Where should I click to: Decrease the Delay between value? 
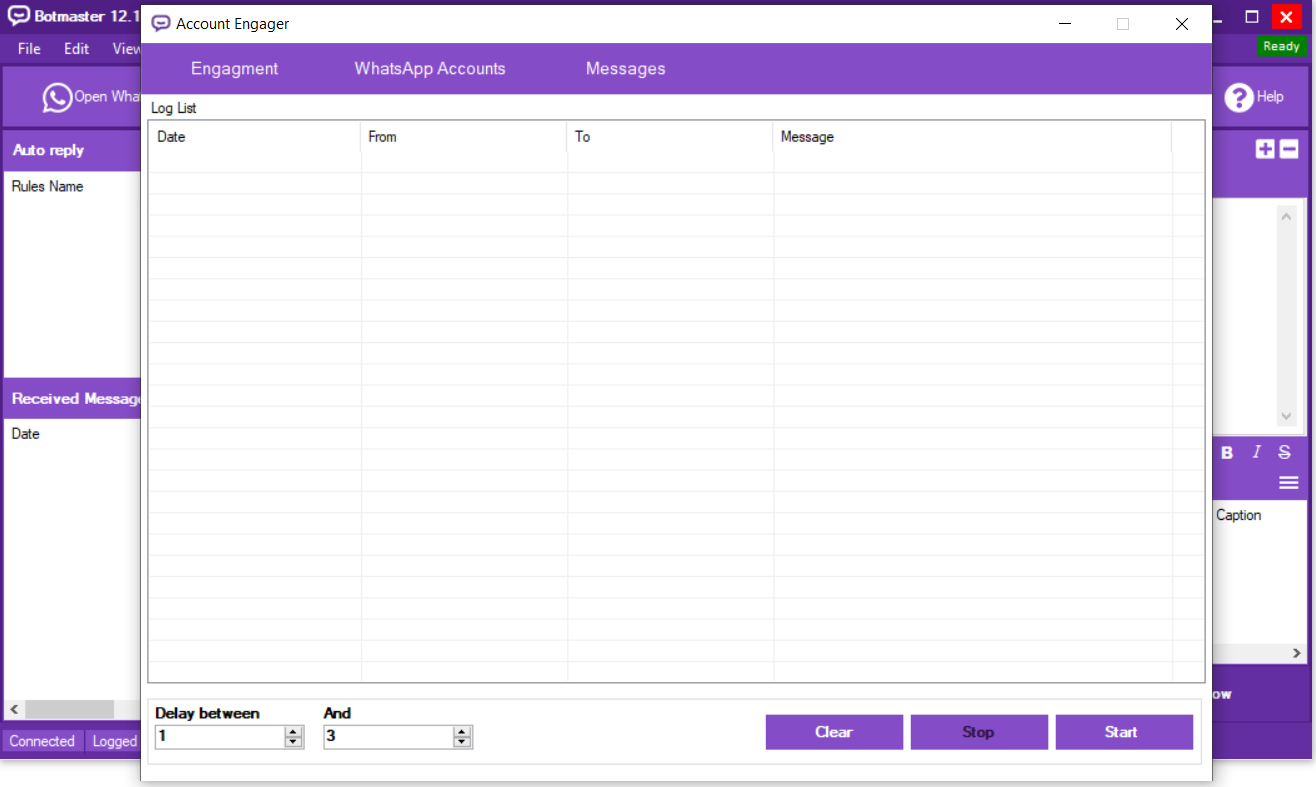pyautogui.click(x=293, y=742)
